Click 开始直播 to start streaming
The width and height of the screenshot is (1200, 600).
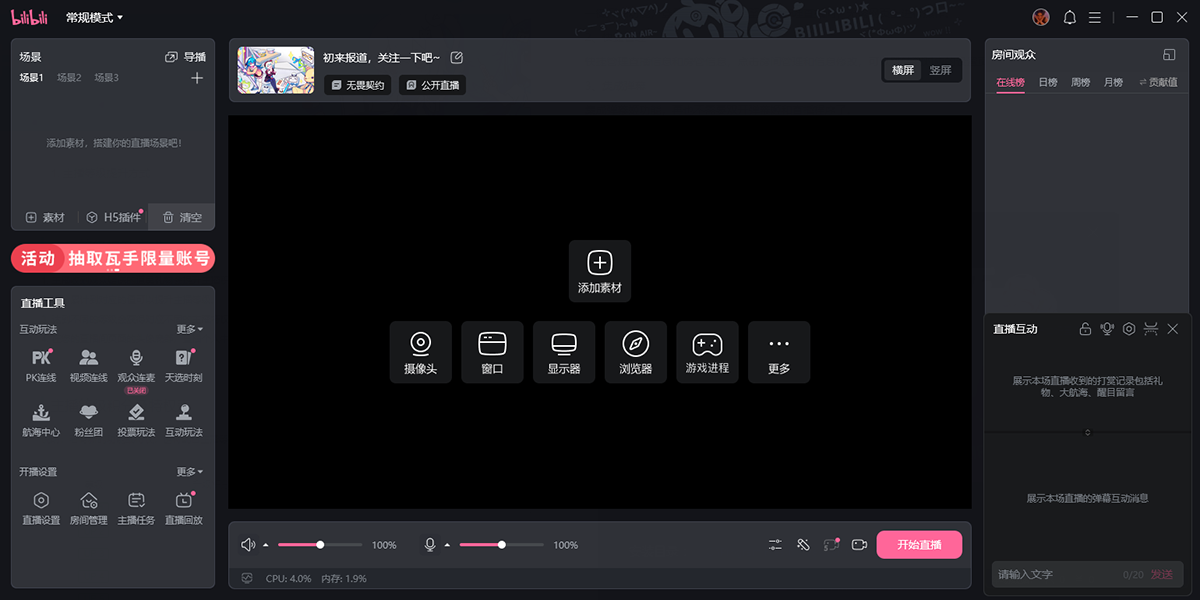tap(919, 545)
